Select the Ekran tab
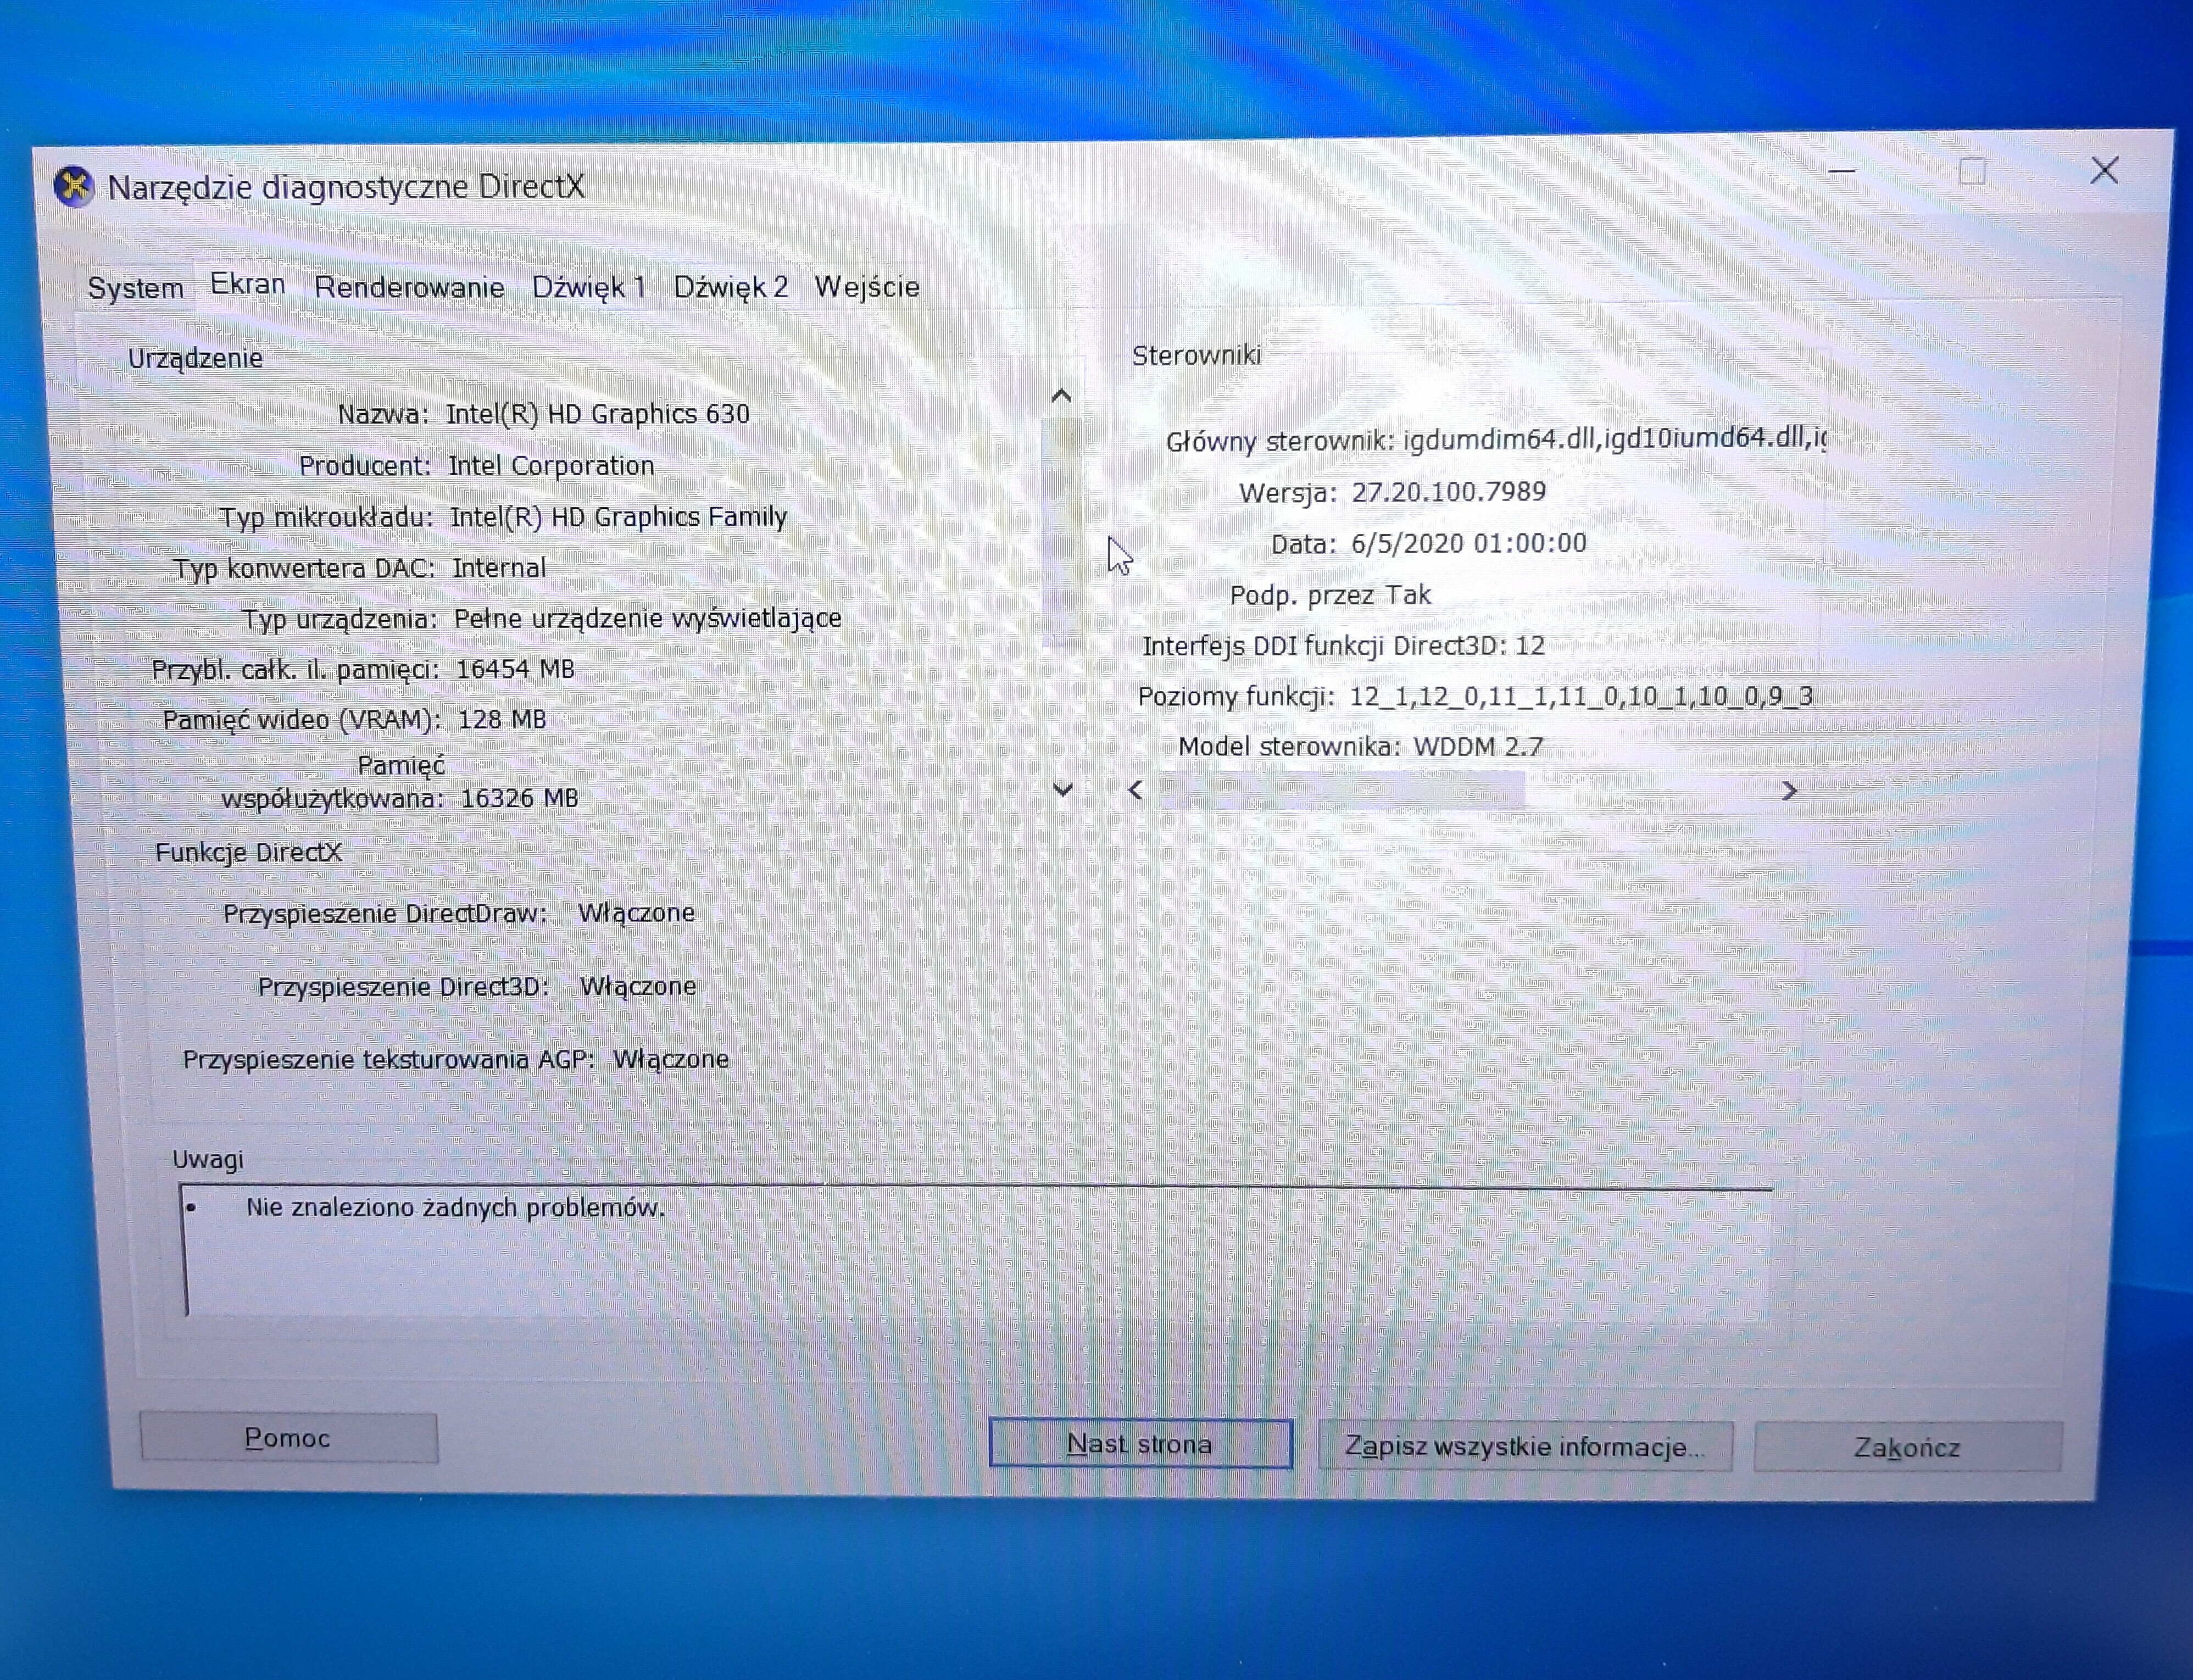Screen dimensions: 2193x1680 (x=248, y=284)
